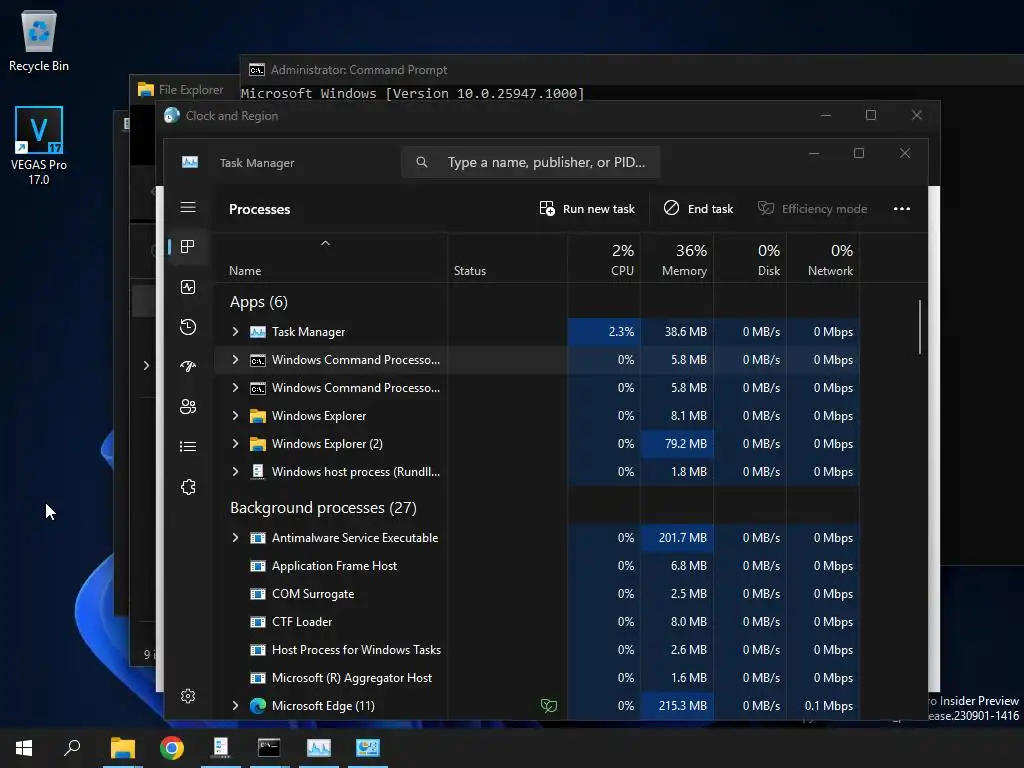
Task: Click the 2.3% CPU cell for Task Manager
Action: [x=603, y=332]
